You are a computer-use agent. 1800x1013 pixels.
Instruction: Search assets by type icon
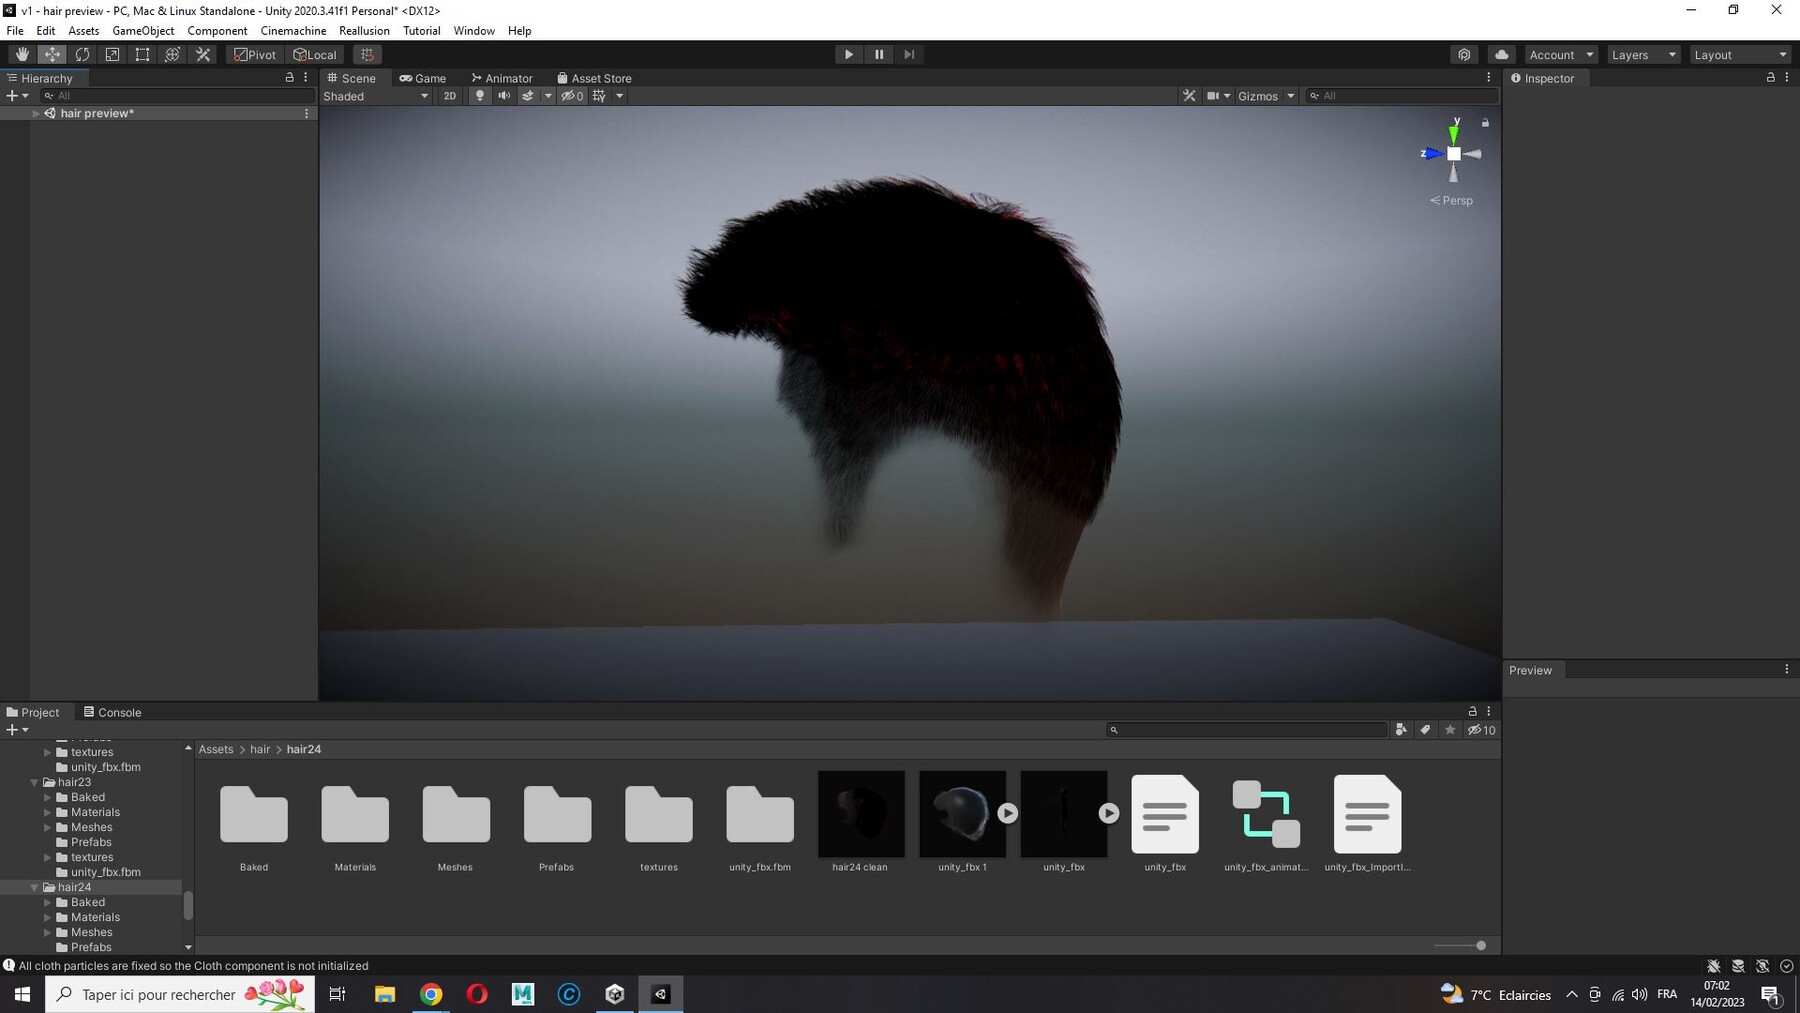[x=1401, y=730]
